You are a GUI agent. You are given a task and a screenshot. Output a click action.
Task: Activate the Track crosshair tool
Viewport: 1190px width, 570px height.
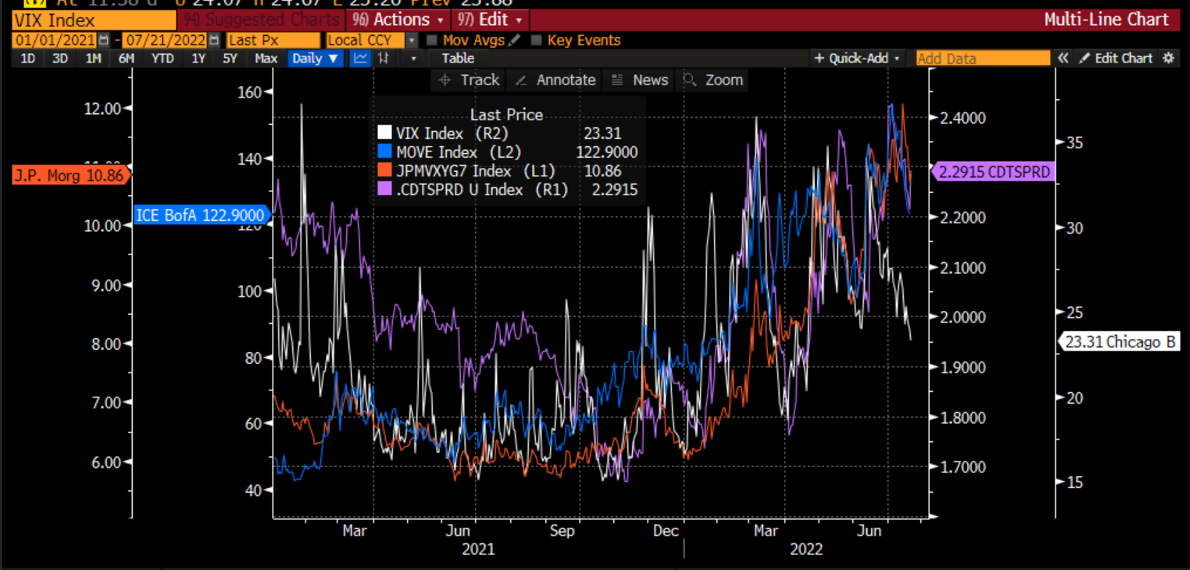coord(469,80)
